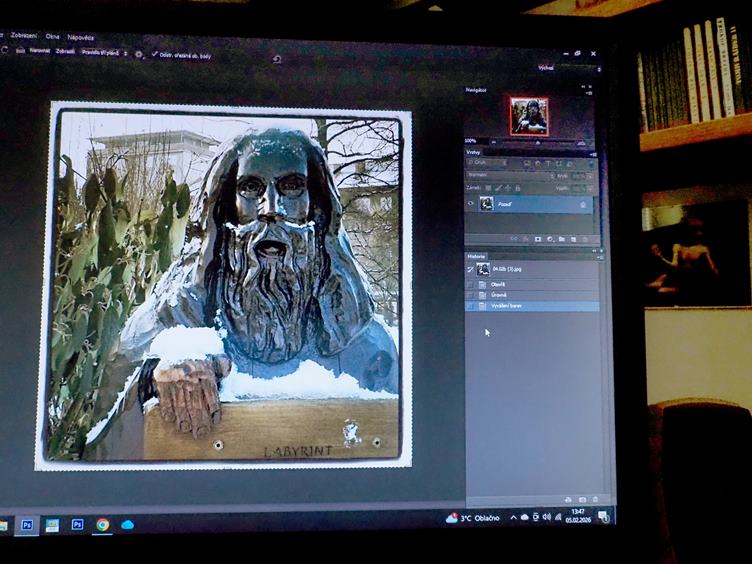This screenshot has height=564, width=752.
Task: Uncheck Odstr. oříznuté obr. body checkbox
Action: point(154,54)
